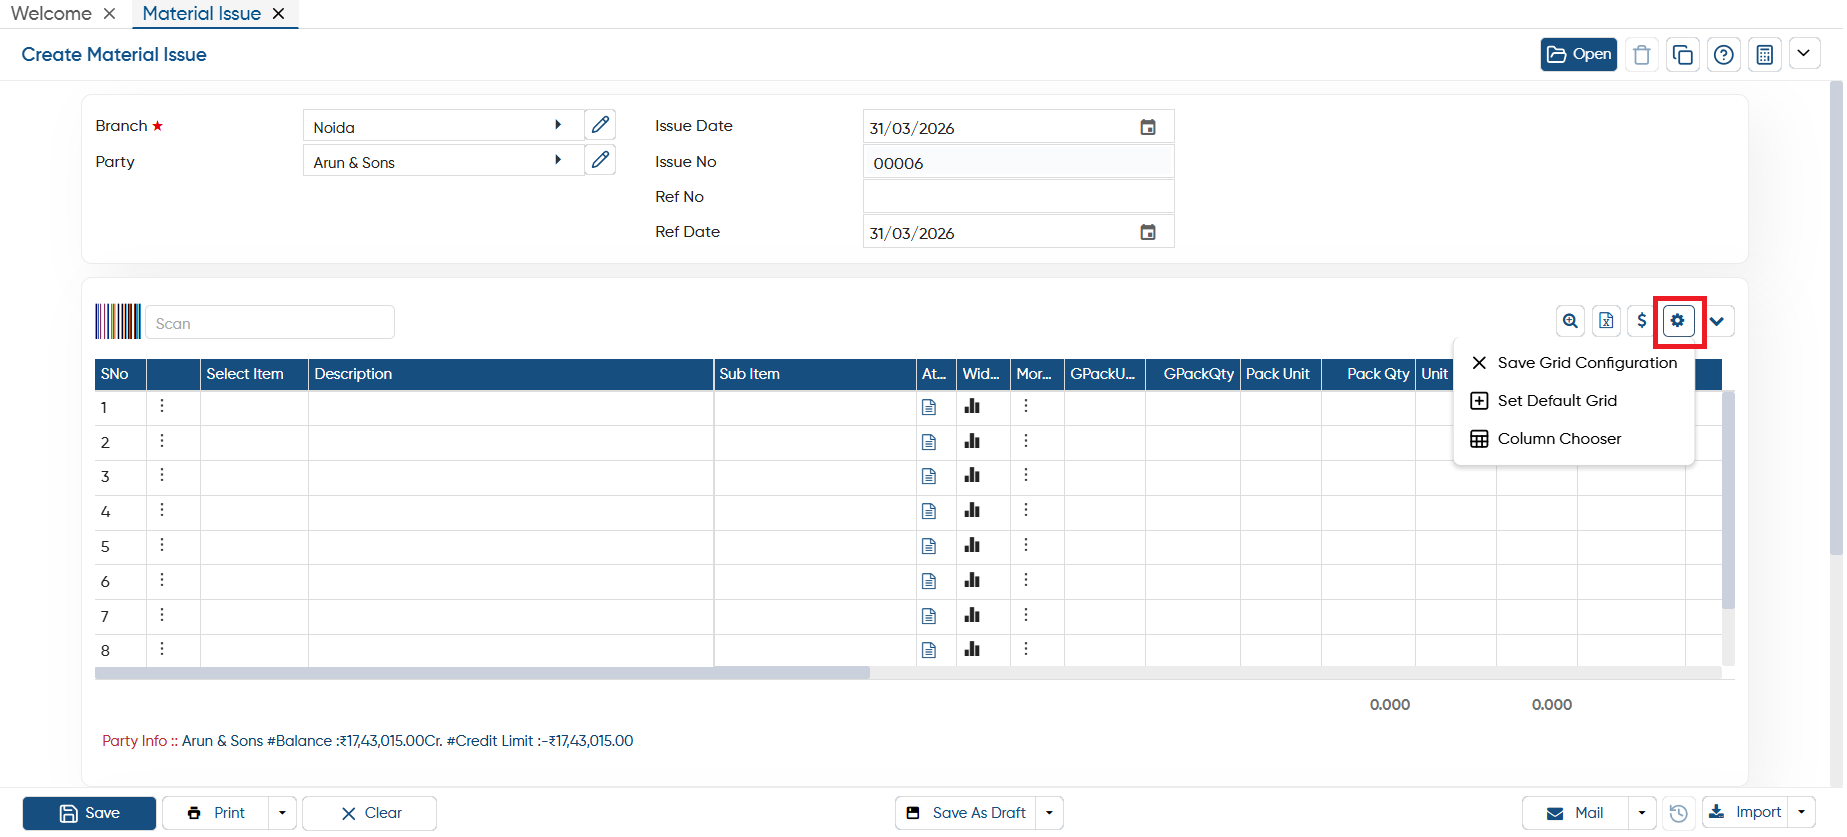This screenshot has width=1847, height=837.
Task: Click the Clear button
Action: tap(369, 813)
